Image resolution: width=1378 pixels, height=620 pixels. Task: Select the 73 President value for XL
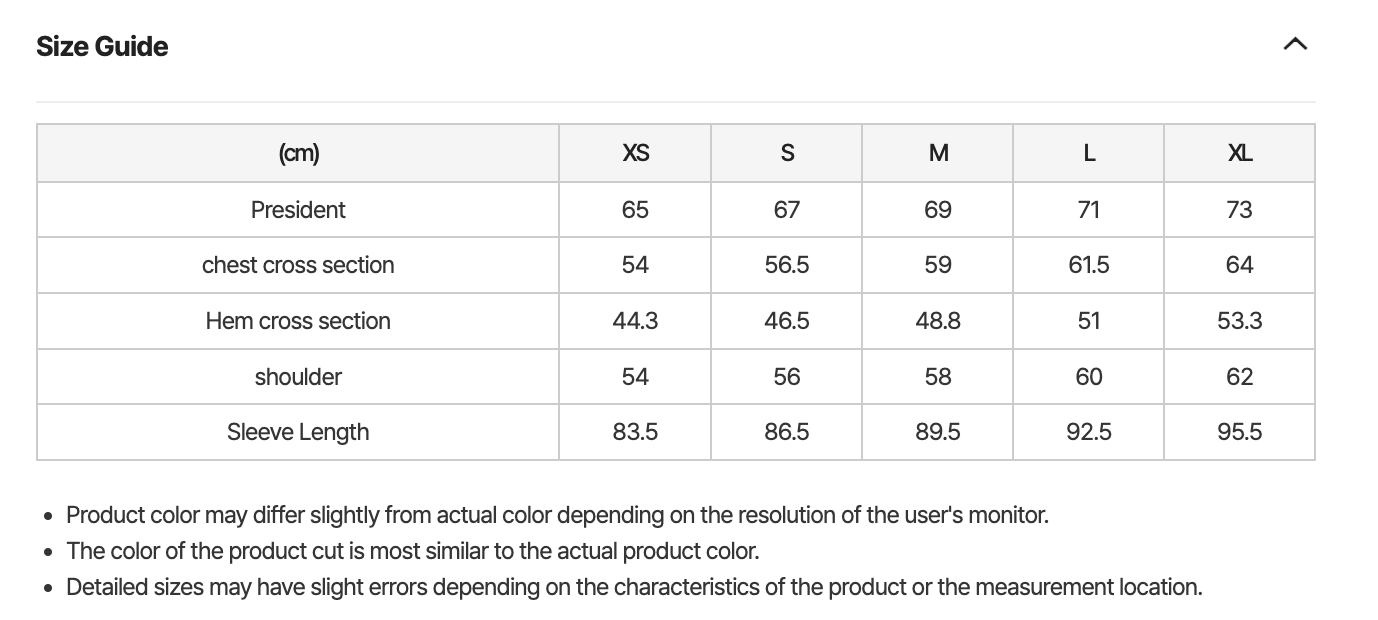[x=1239, y=210]
